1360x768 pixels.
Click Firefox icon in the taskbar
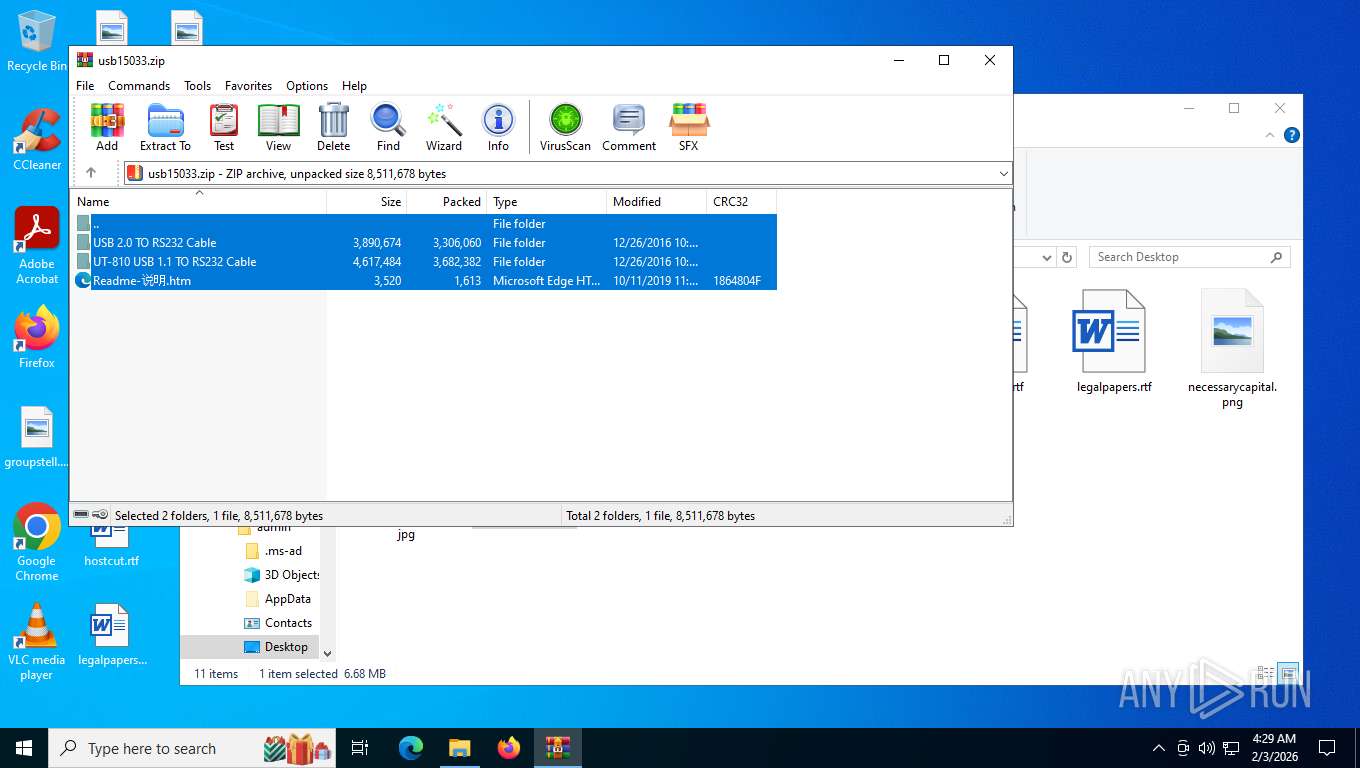pyautogui.click(x=509, y=748)
